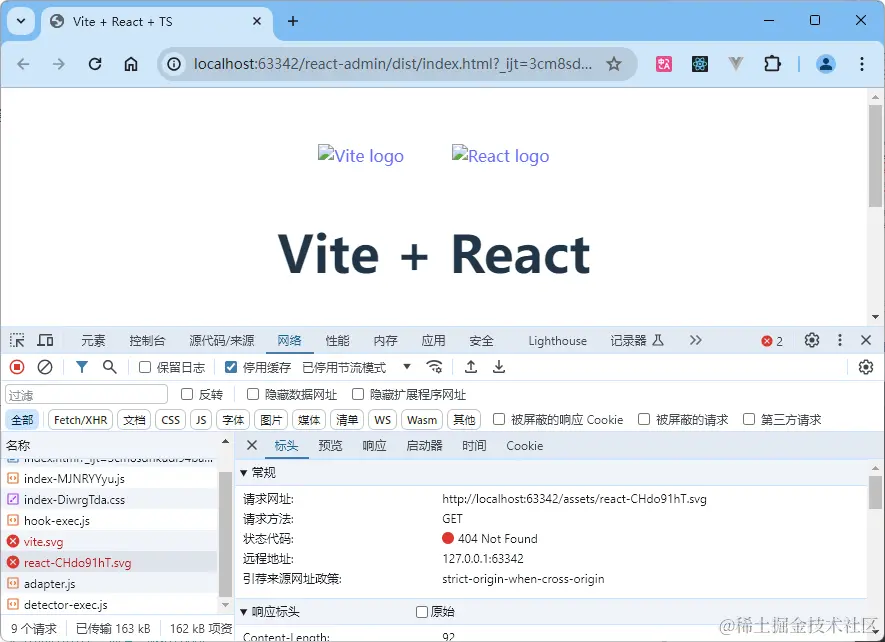The image size is (885, 642).
Task: Open the 源代码/来源 tab
Action: (222, 341)
